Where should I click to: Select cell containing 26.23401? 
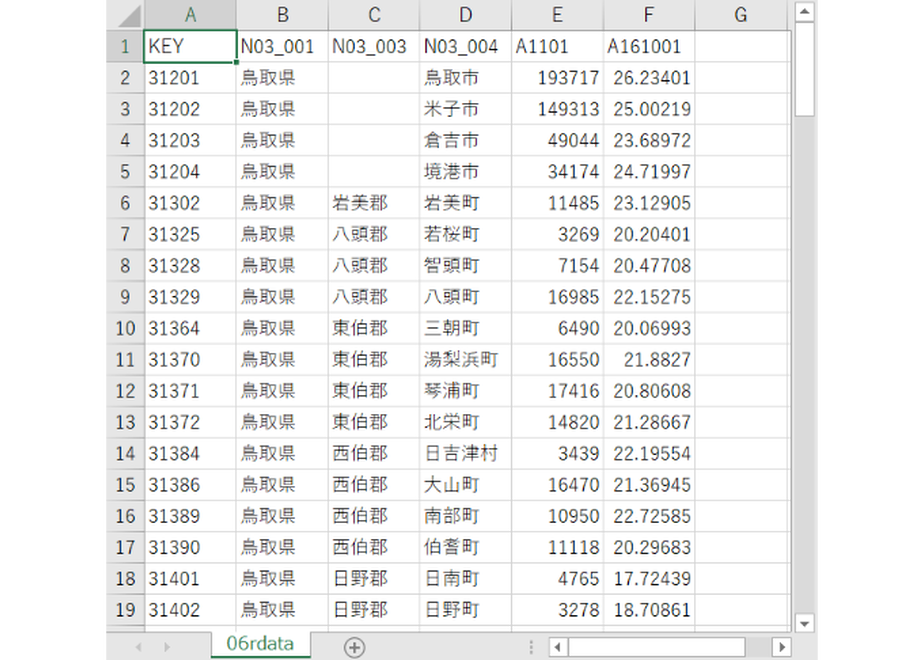(649, 78)
